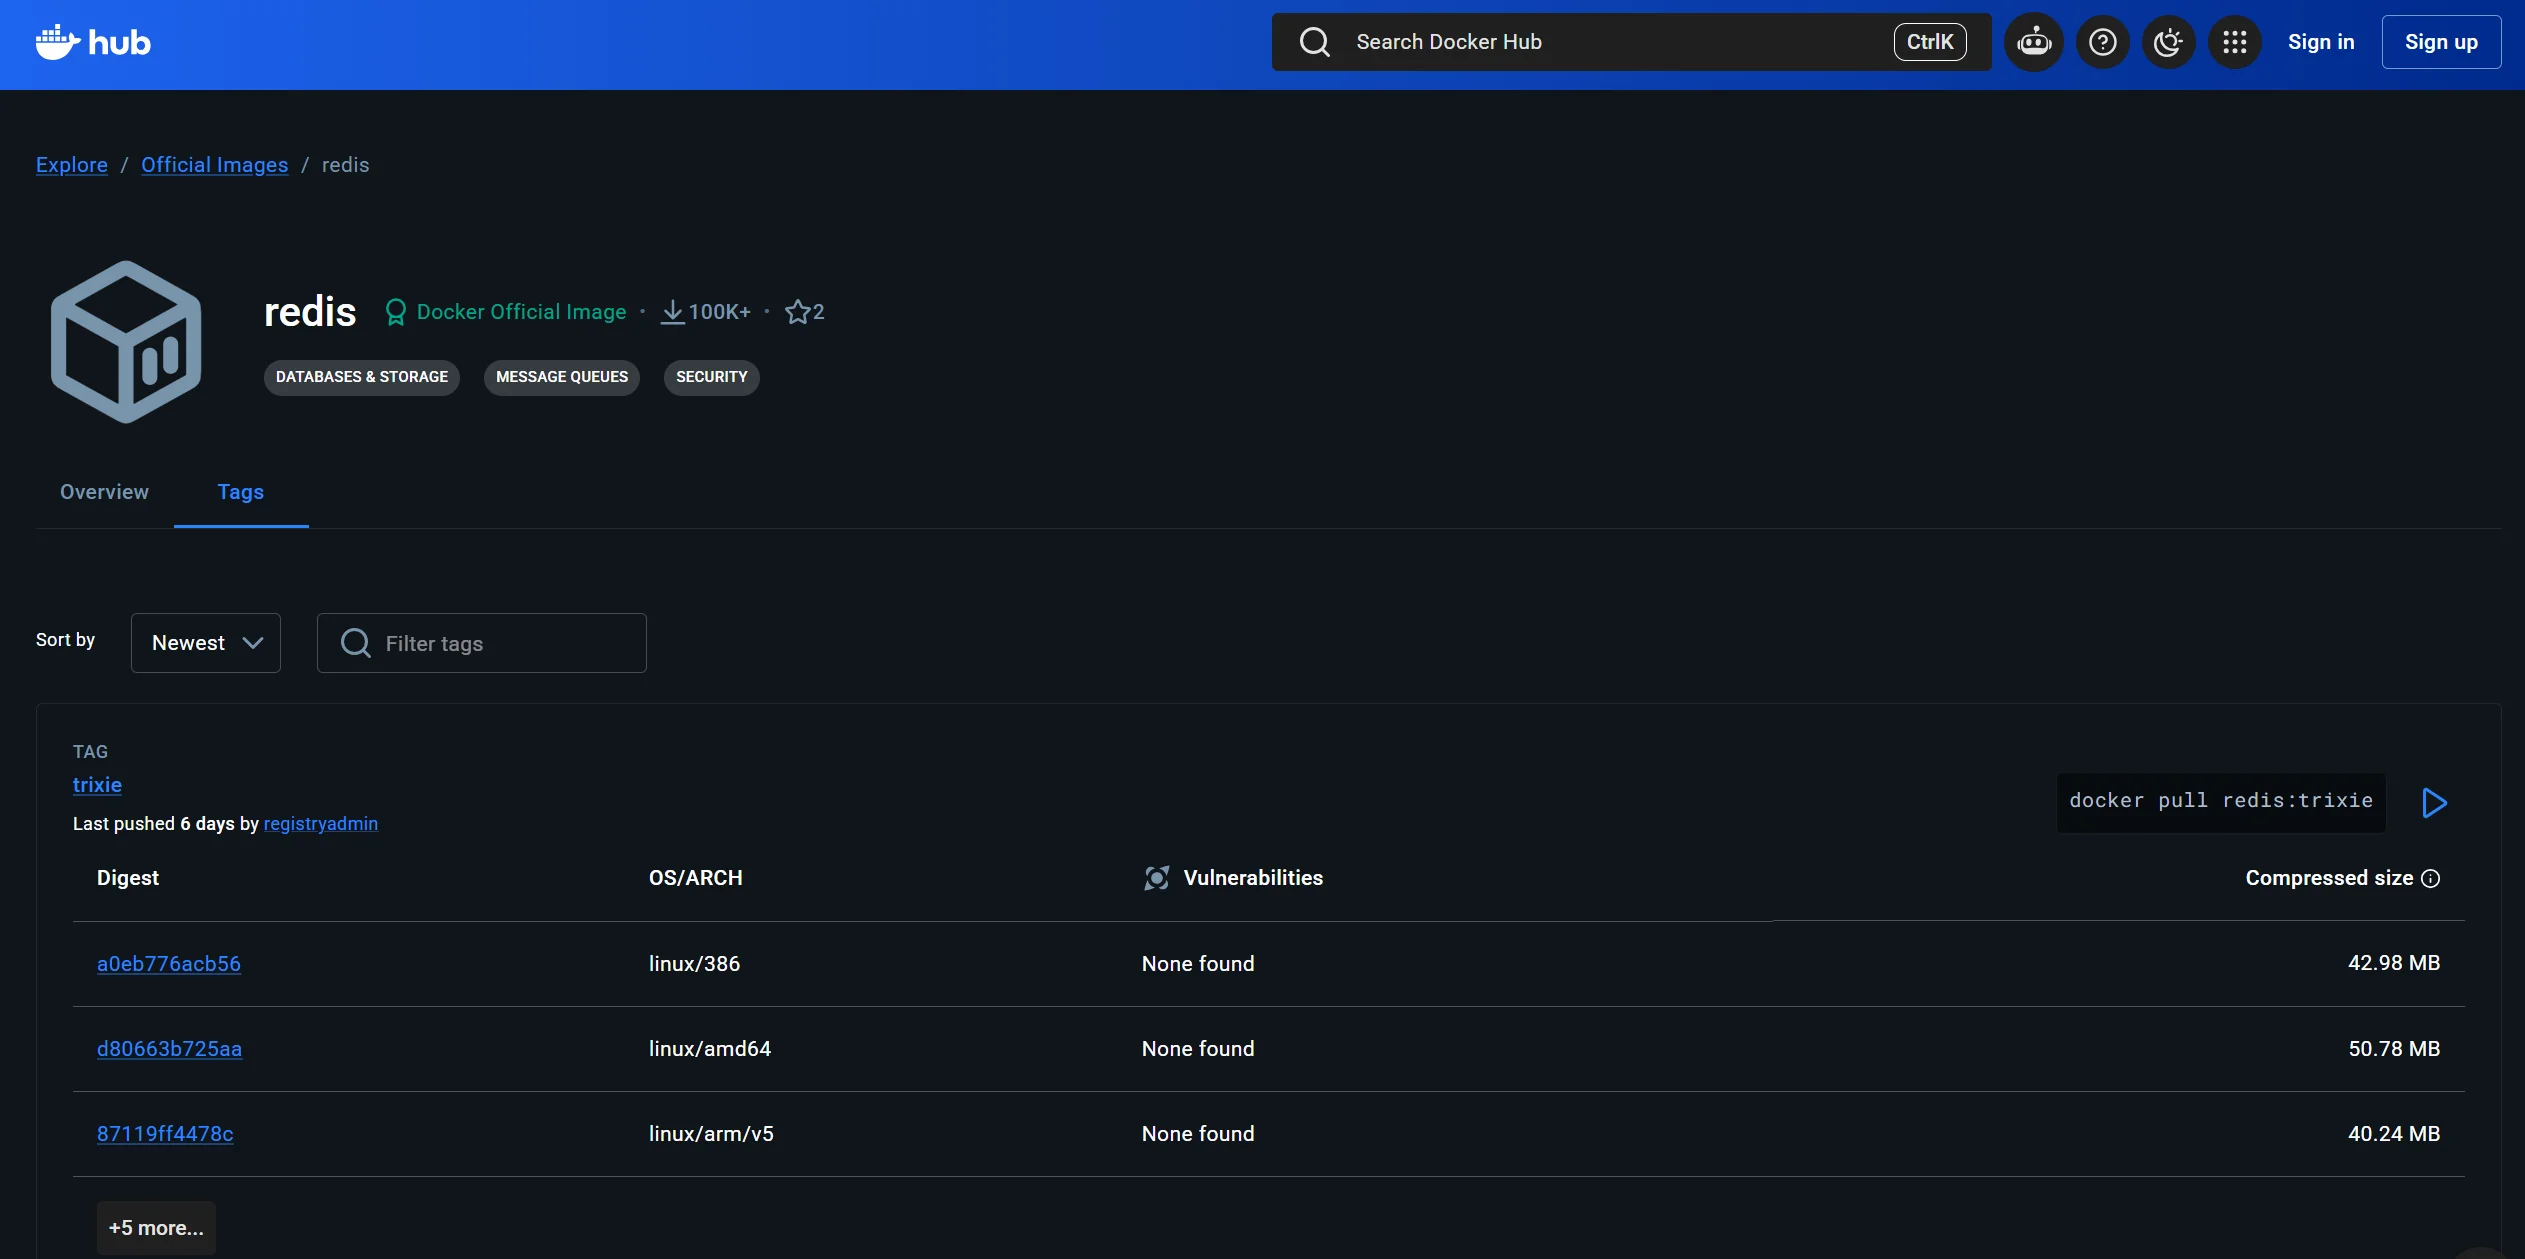Open the Gordon AI assistant robot icon
Screen dimensions: 2525x1259
2034,42
